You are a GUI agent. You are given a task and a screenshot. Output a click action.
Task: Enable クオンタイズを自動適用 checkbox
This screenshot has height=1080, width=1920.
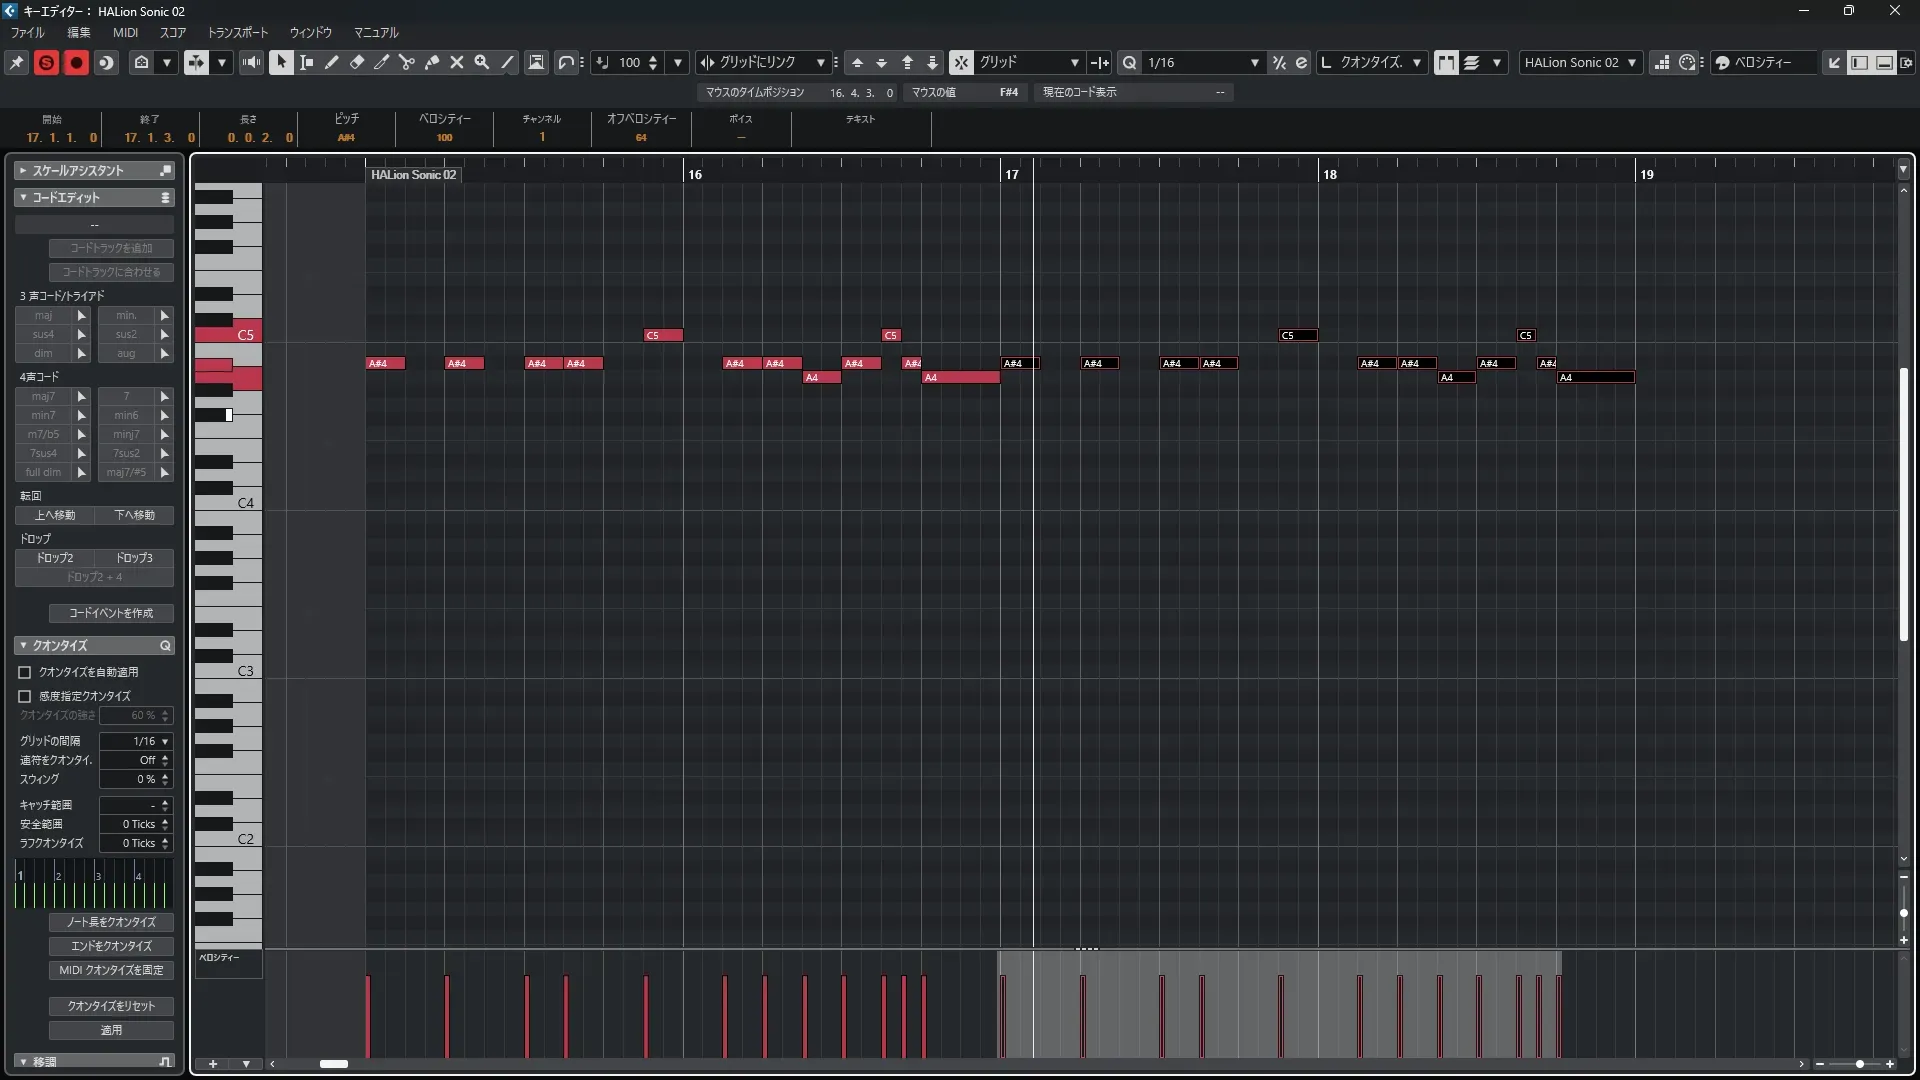pos(25,672)
